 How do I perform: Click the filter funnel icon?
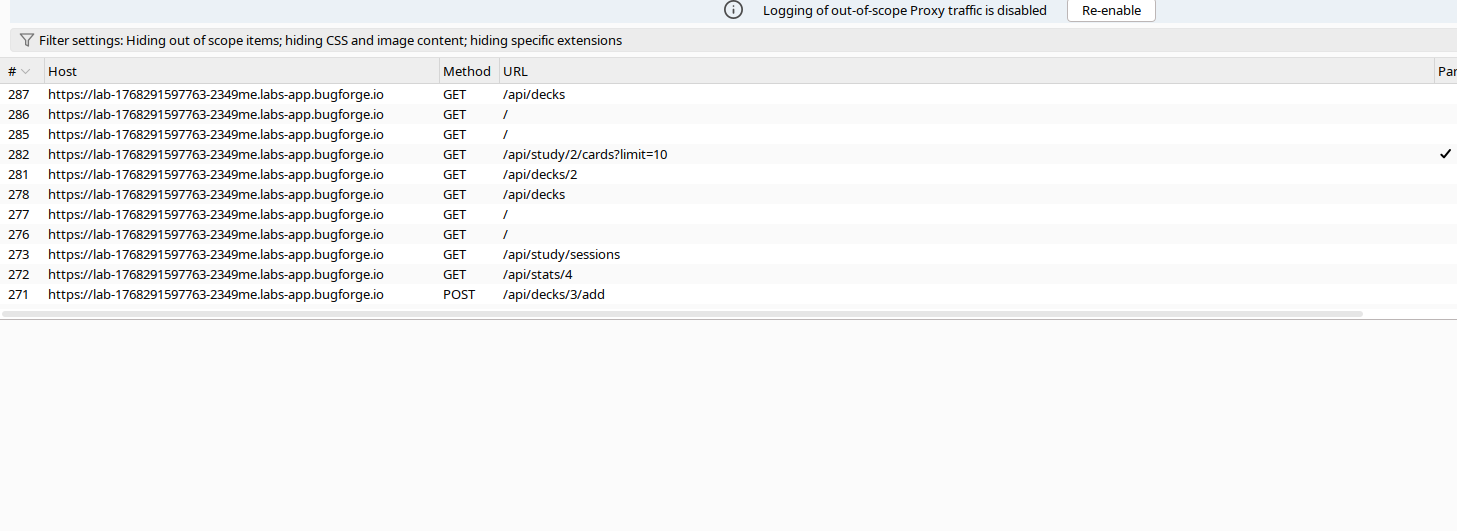26,40
